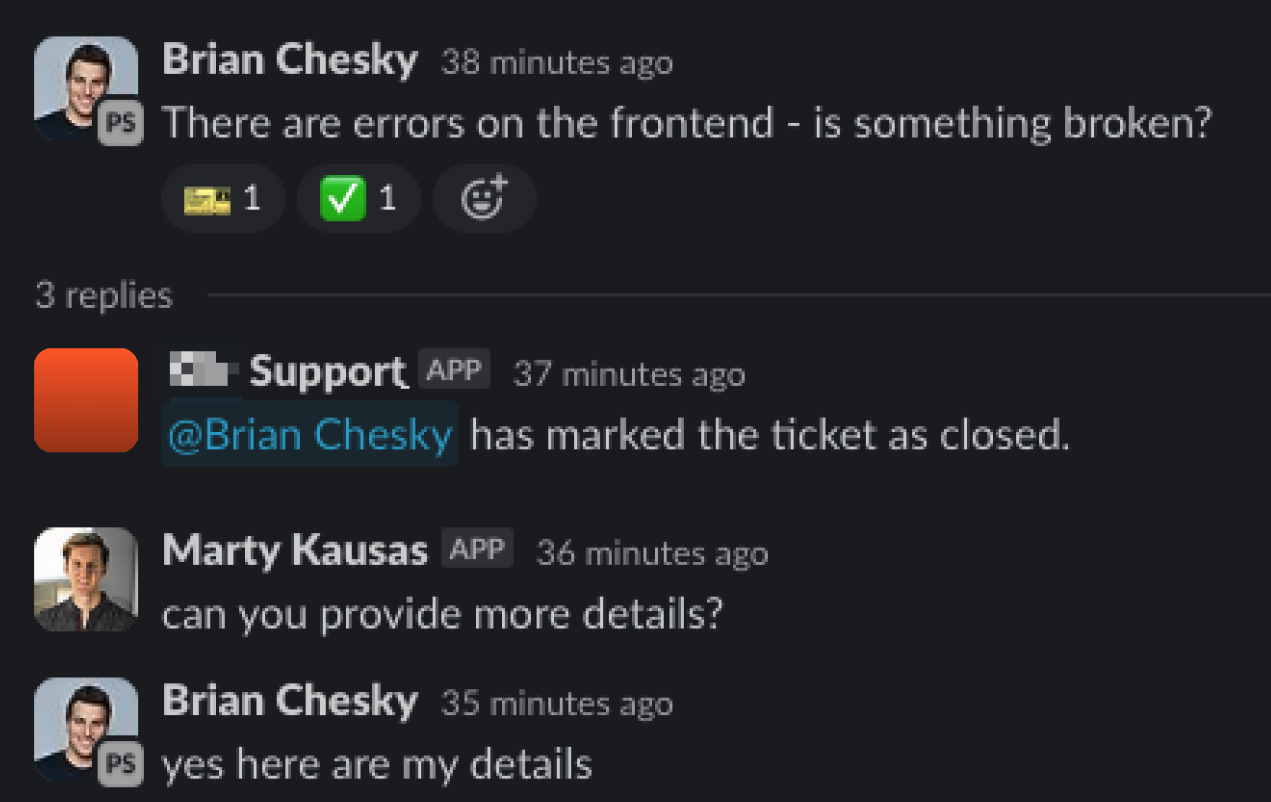Click Marty Kausas's profile photo
Viewport: 1271px width, 802px height.
point(86,579)
